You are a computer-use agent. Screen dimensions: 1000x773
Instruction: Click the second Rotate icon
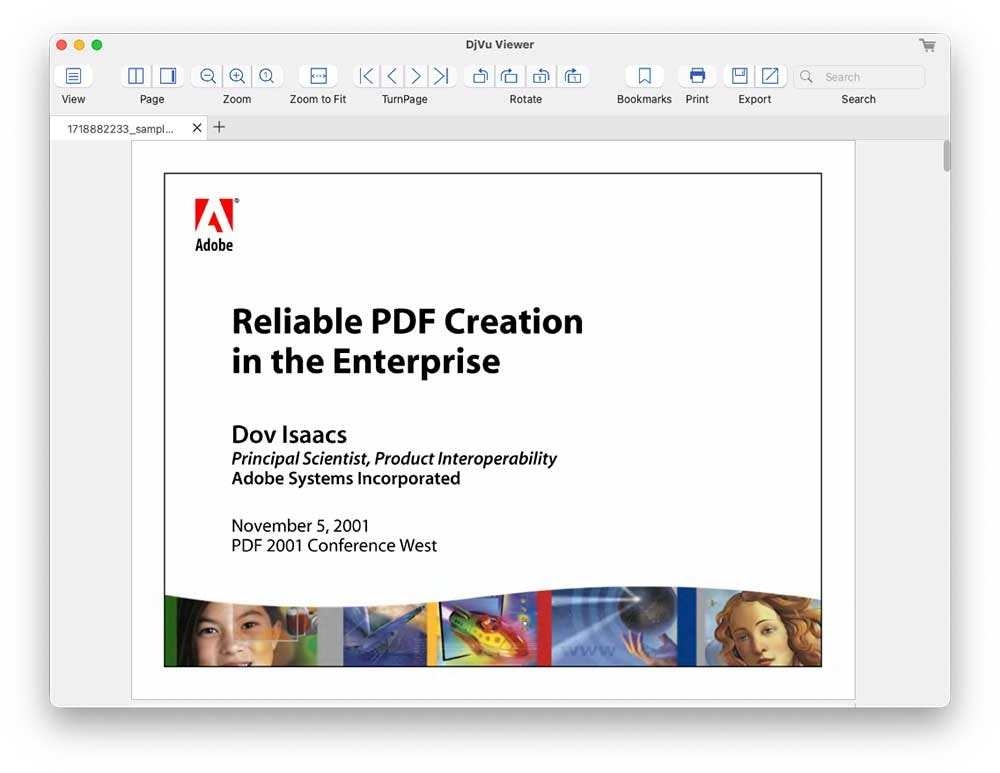[x=510, y=77]
